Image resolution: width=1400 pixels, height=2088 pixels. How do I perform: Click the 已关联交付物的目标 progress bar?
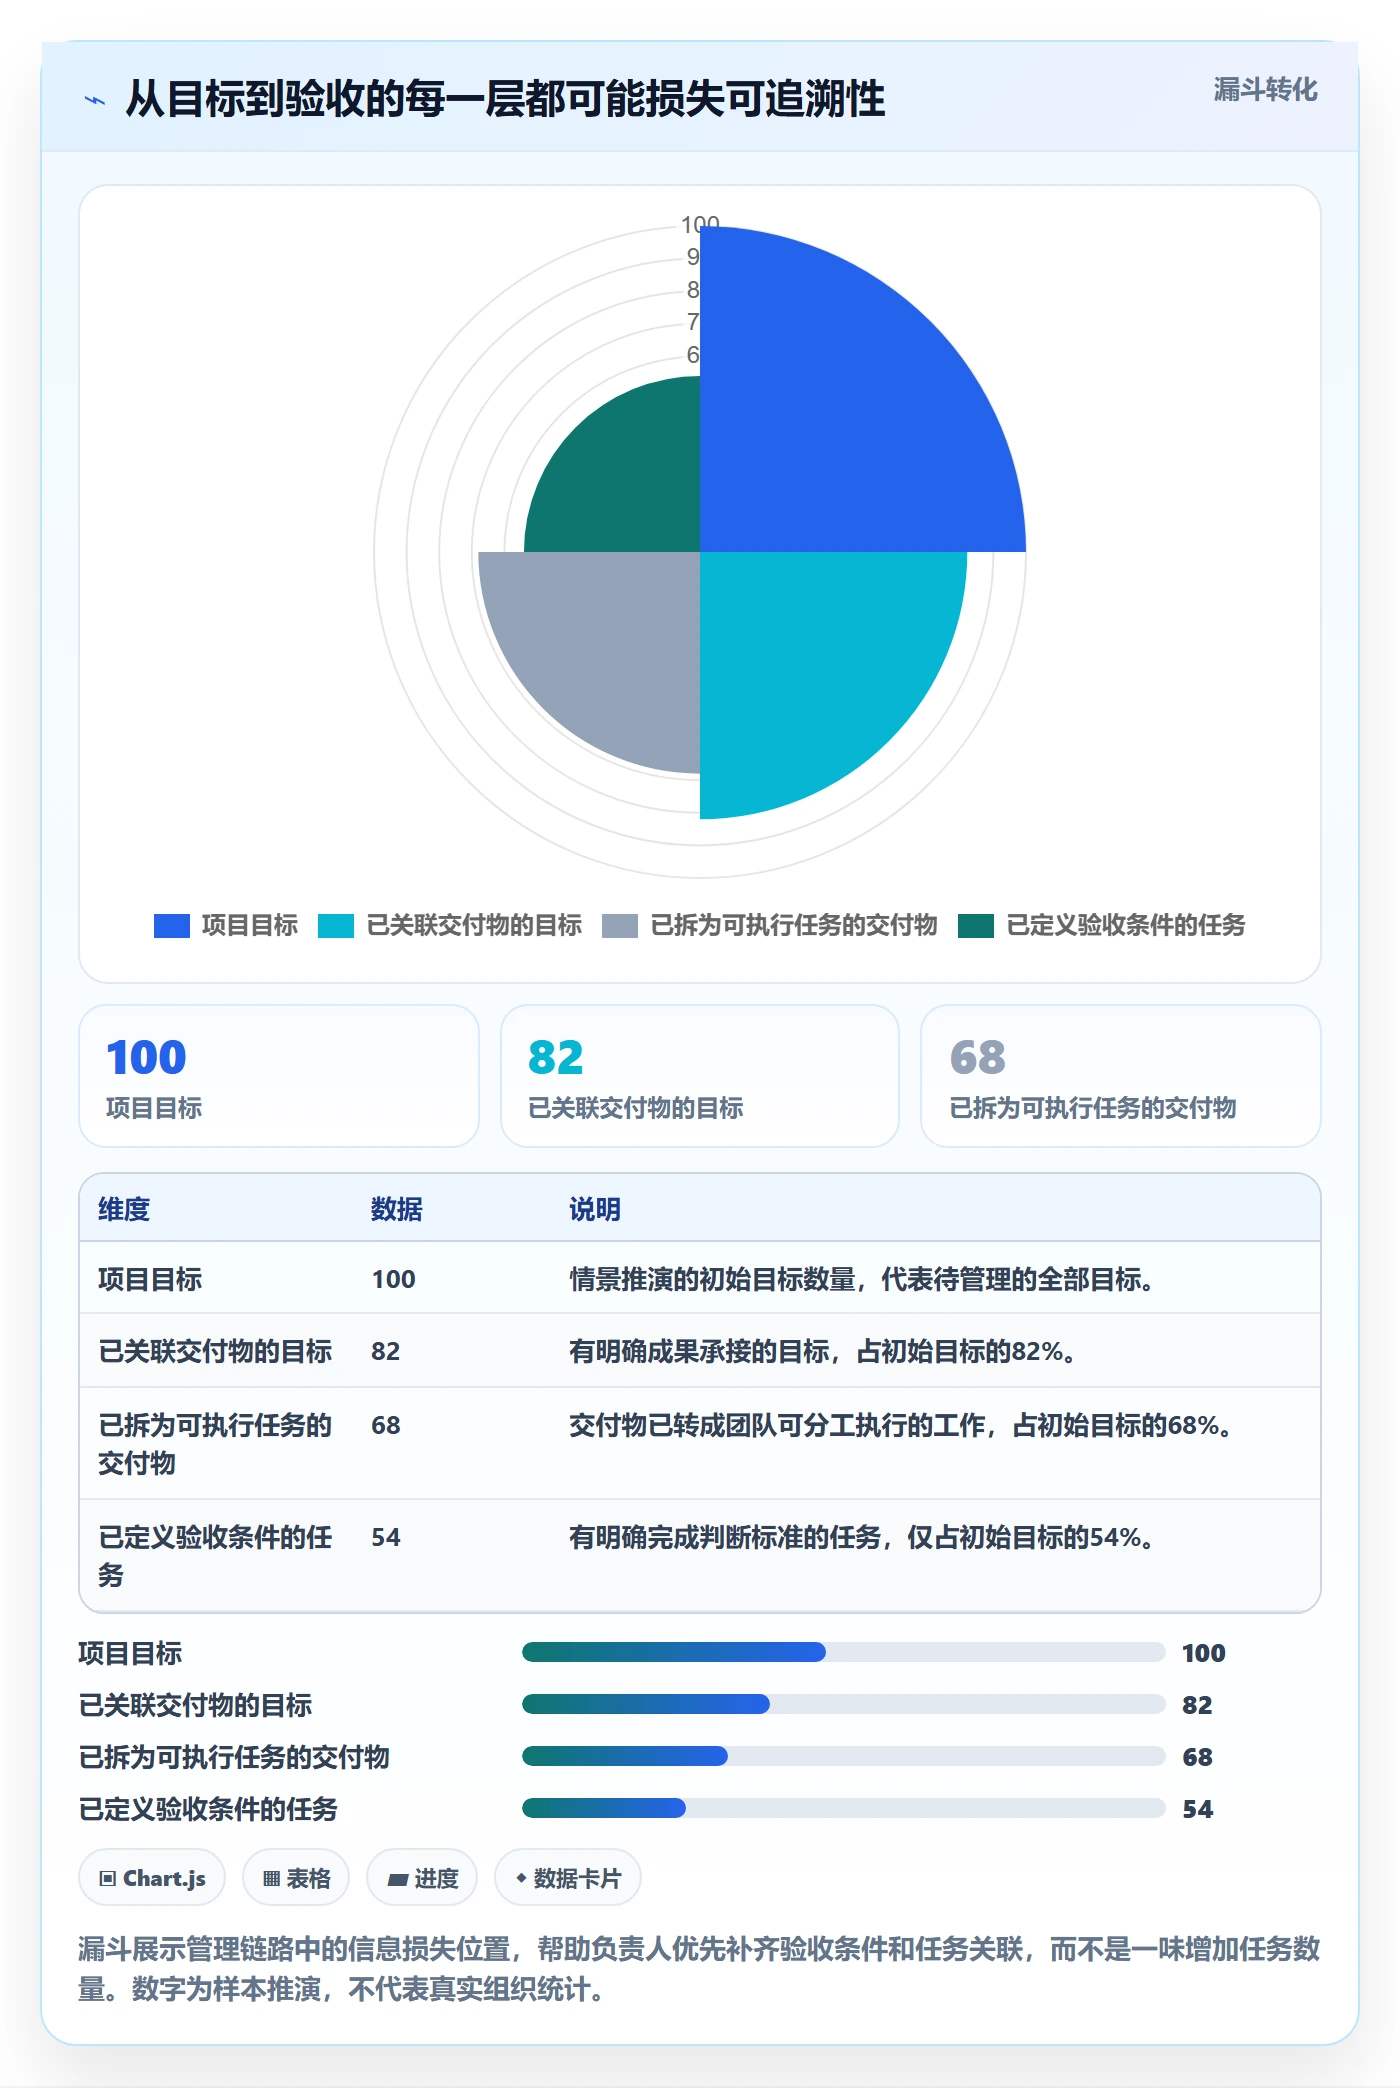tap(844, 1704)
